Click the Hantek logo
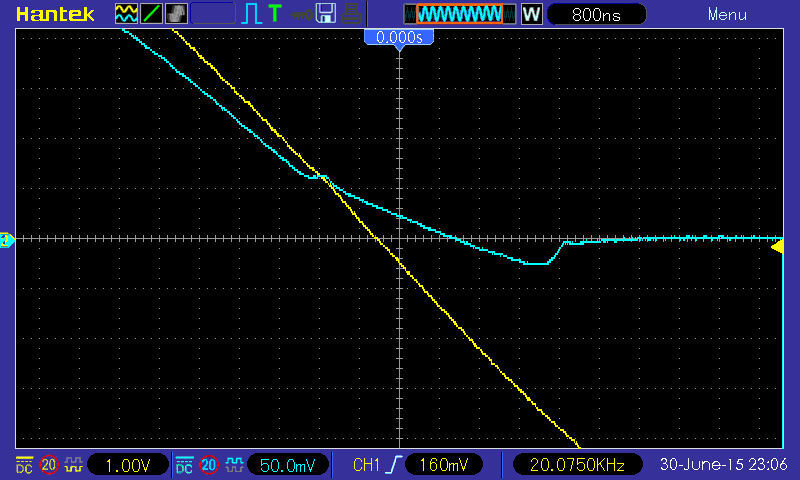800x480 pixels. 55,14
